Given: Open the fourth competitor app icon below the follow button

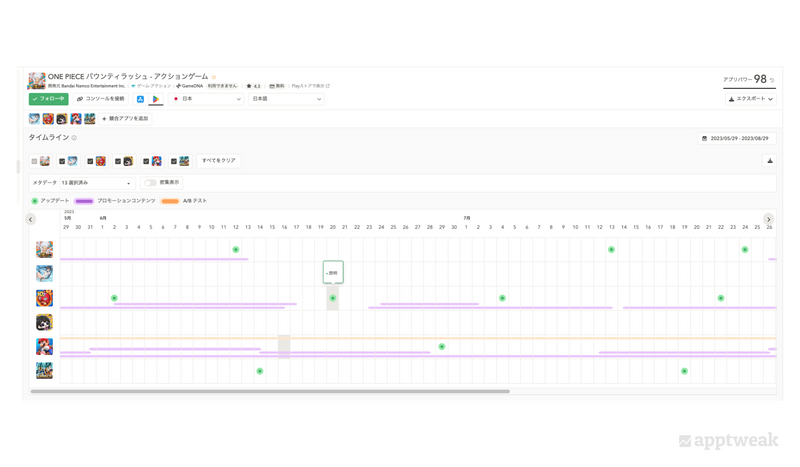Looking at the screenshot, I should pos(76,118).
